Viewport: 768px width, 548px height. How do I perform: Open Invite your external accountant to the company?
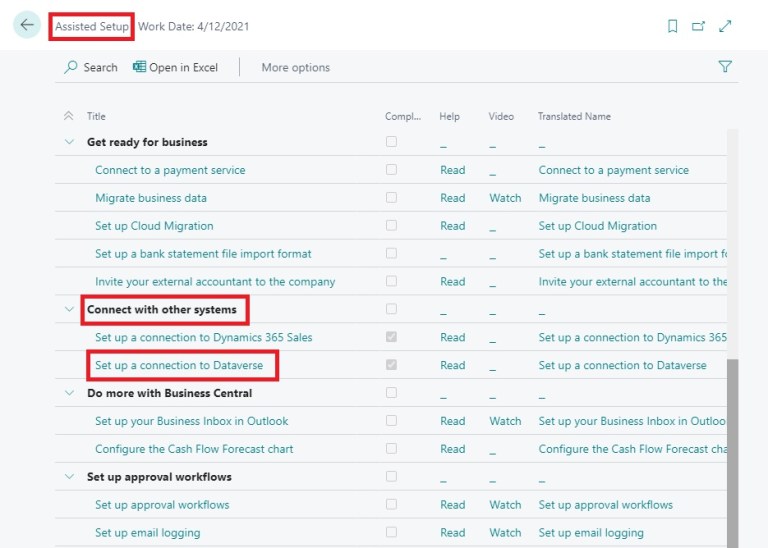215,282
